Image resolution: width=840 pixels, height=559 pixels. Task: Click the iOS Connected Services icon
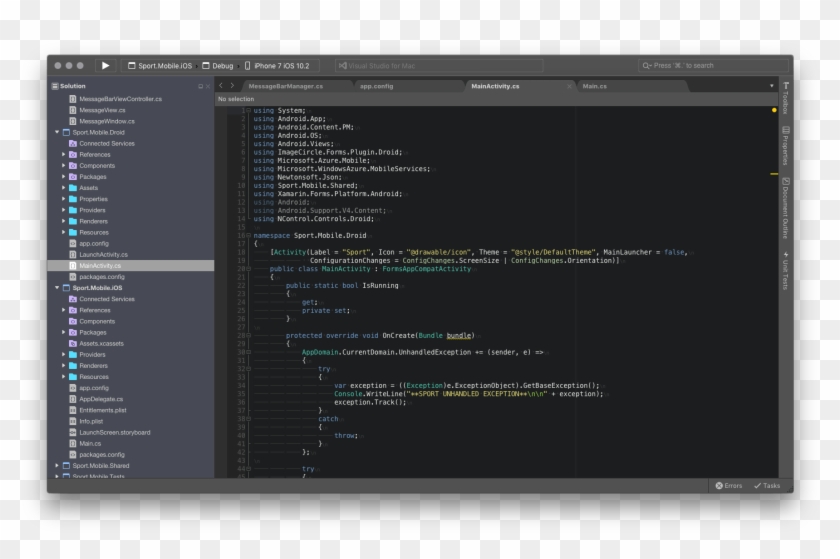click(73, 299)
